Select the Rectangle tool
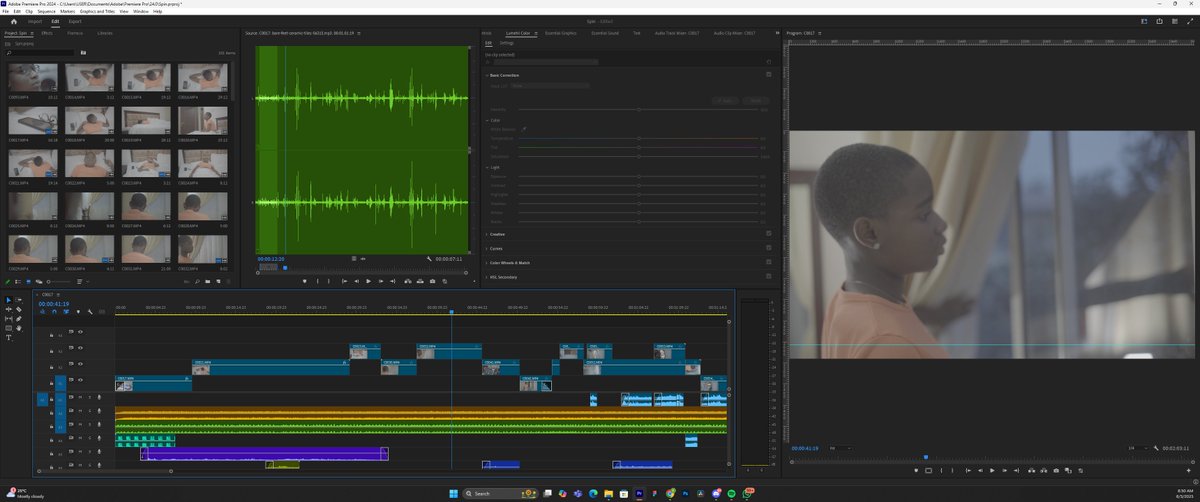 tap(8, 328)
